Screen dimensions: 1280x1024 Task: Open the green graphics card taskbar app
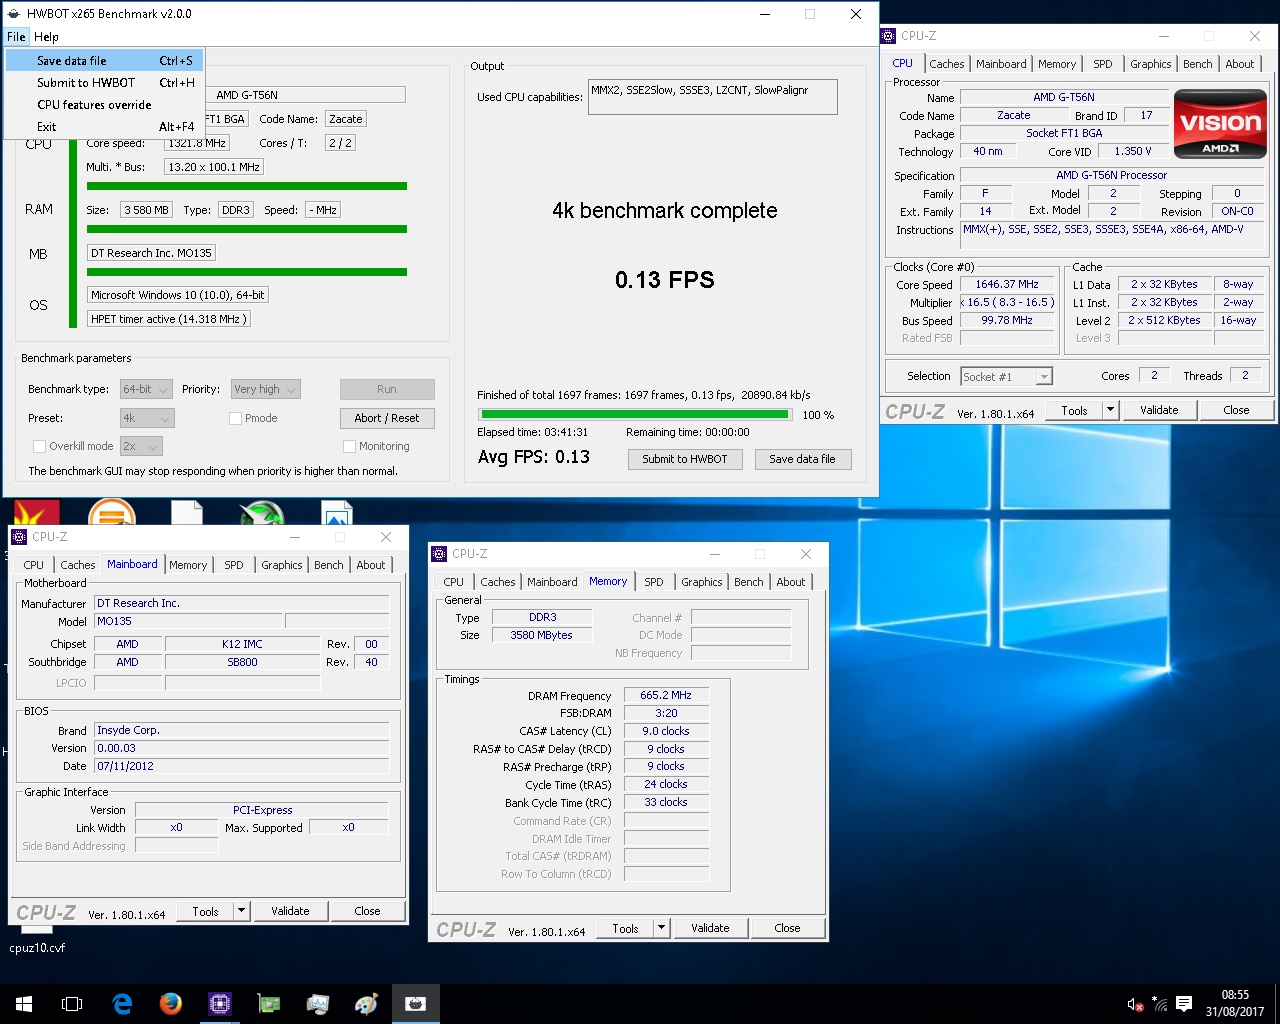pos(269,1004)
